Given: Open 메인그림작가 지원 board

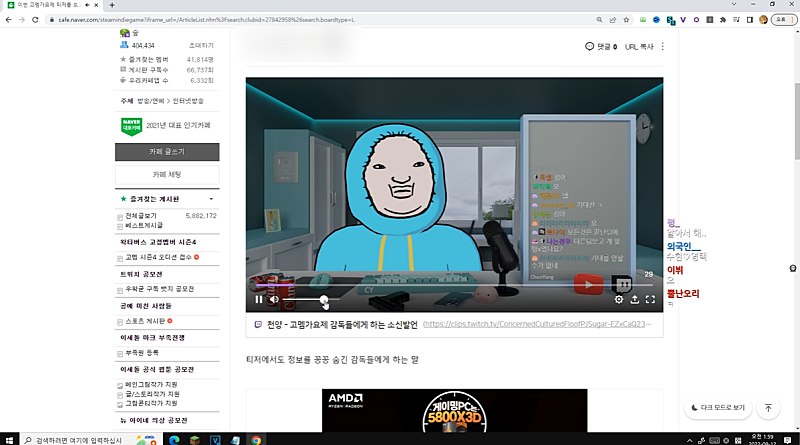Looking at the screenshot, I should tap(151, 384).
